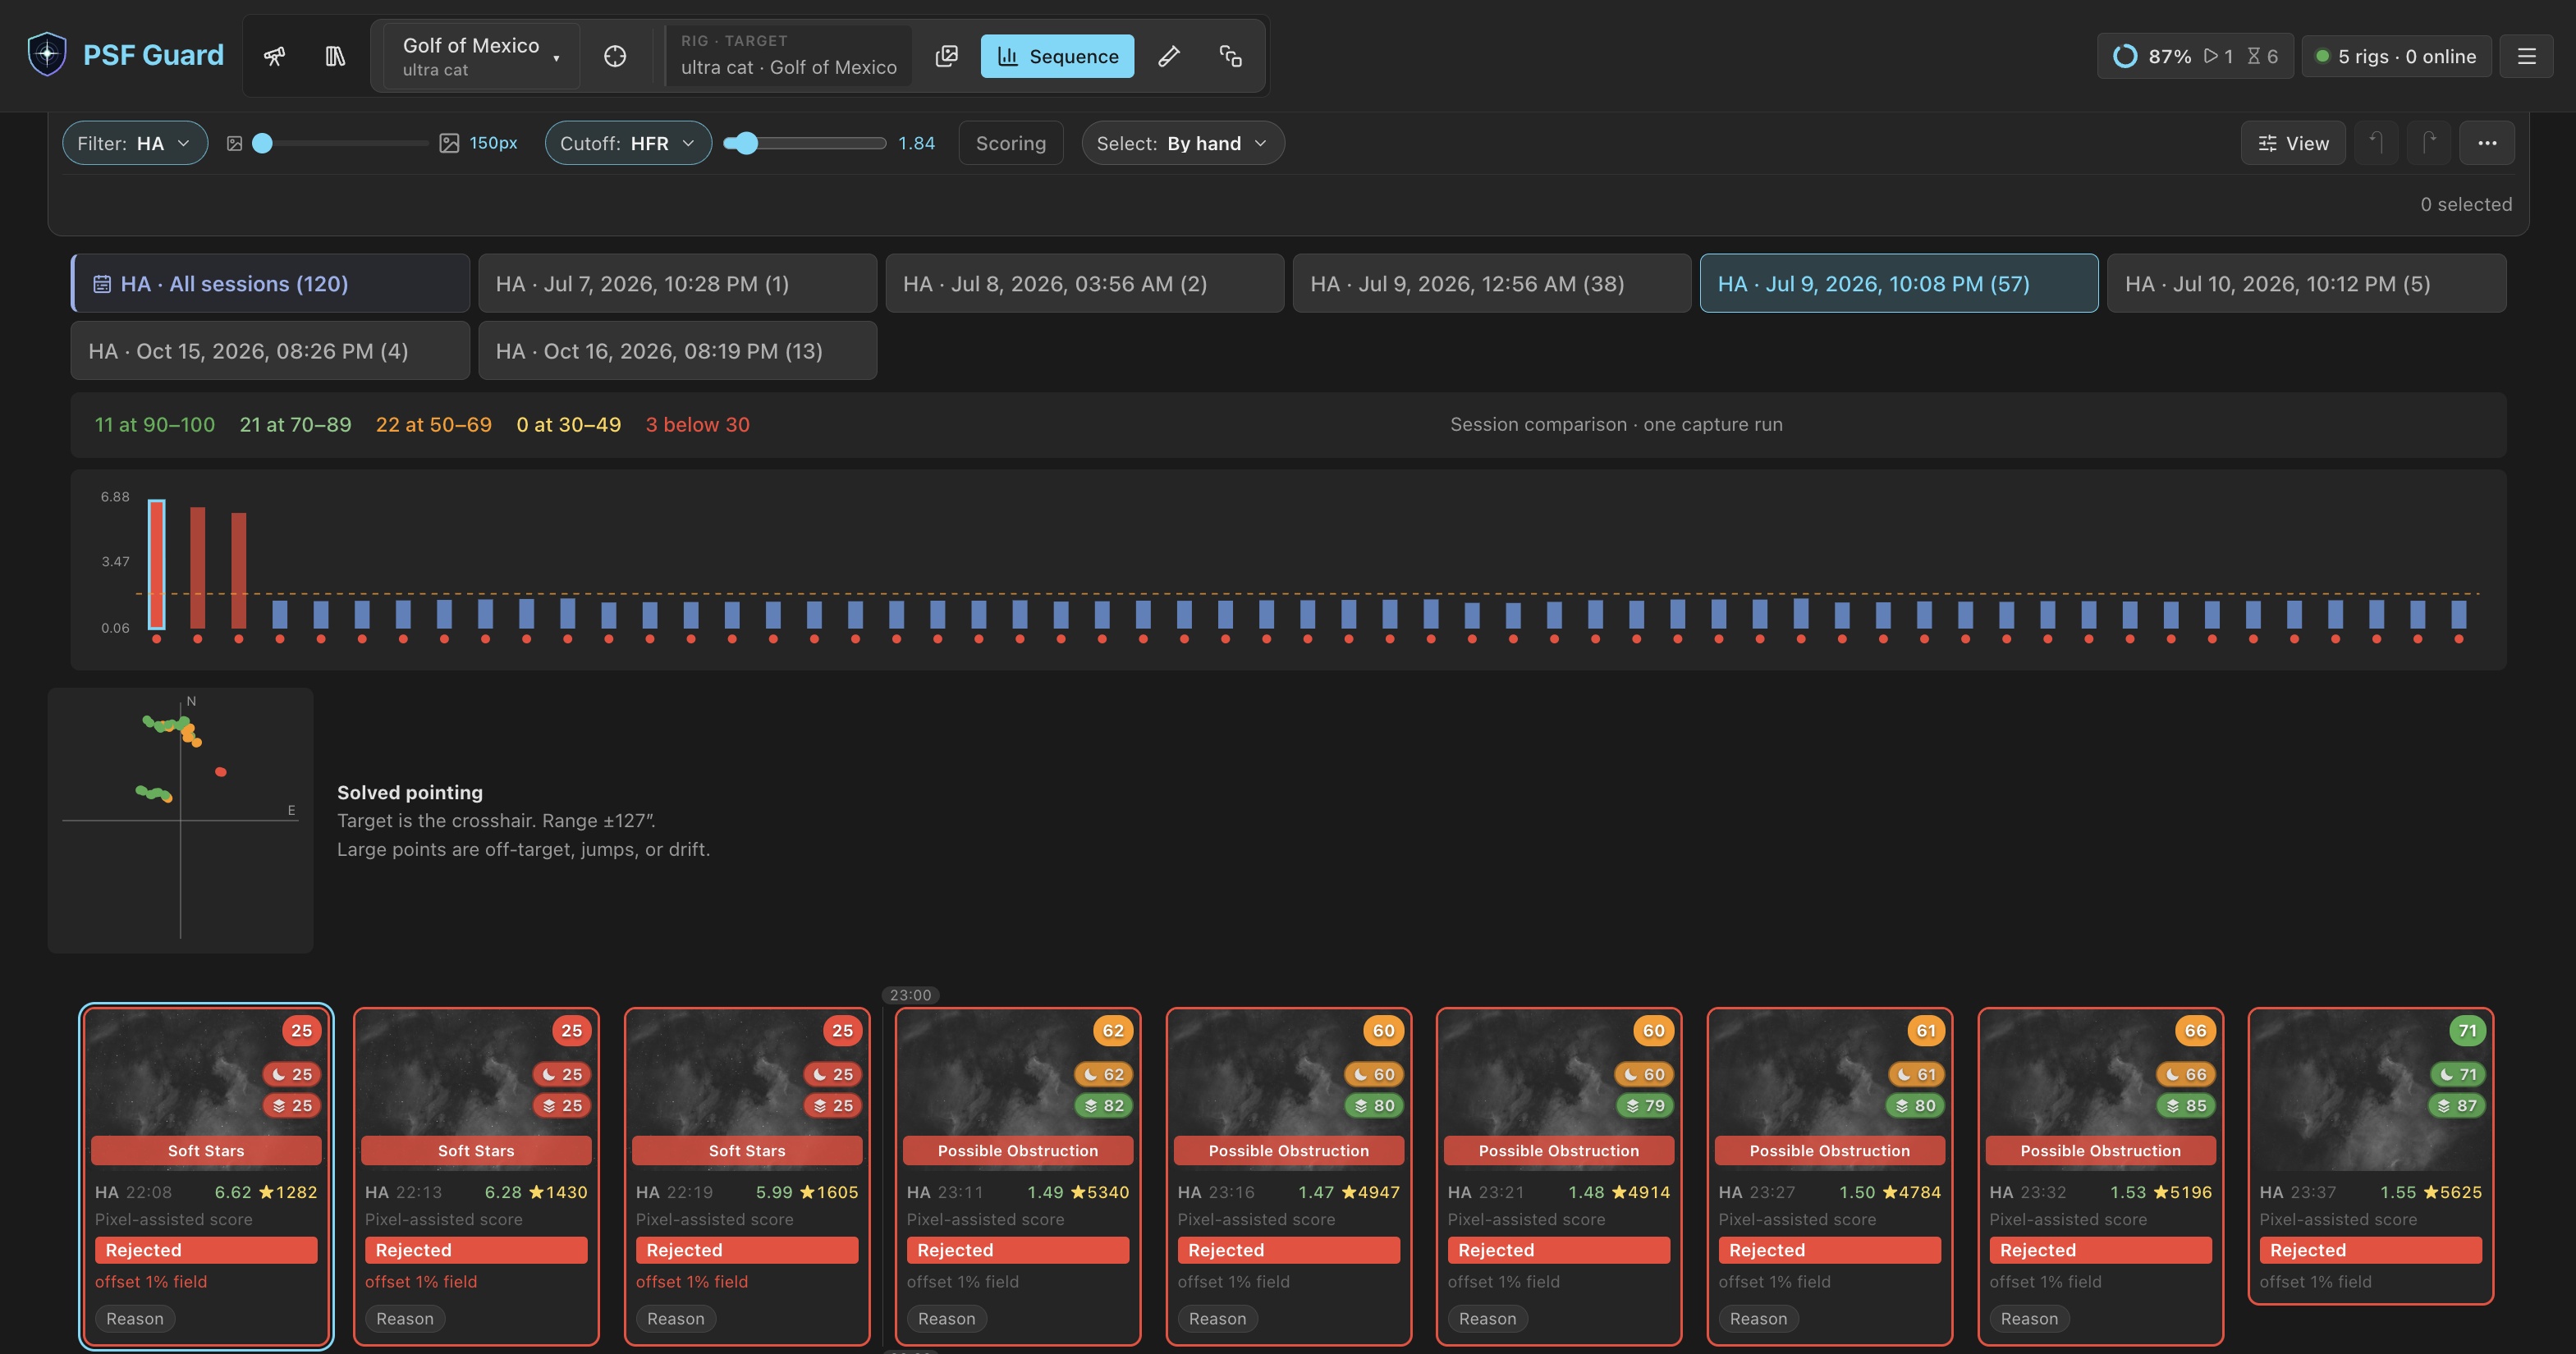Toggle Rejected status on the 23:21 frame

click(x=1559, y=1250)
